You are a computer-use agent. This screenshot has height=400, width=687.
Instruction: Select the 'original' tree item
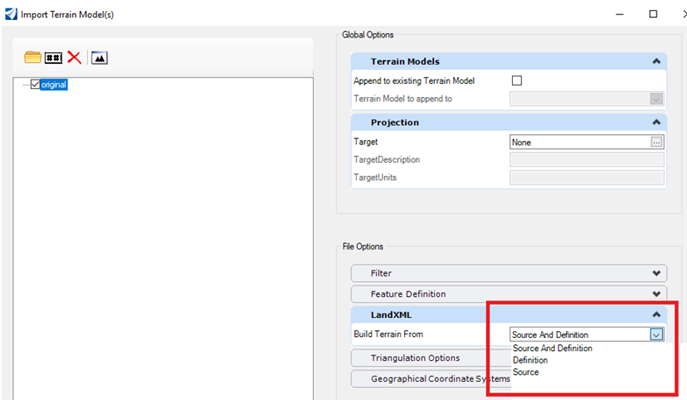click(54, 85)
